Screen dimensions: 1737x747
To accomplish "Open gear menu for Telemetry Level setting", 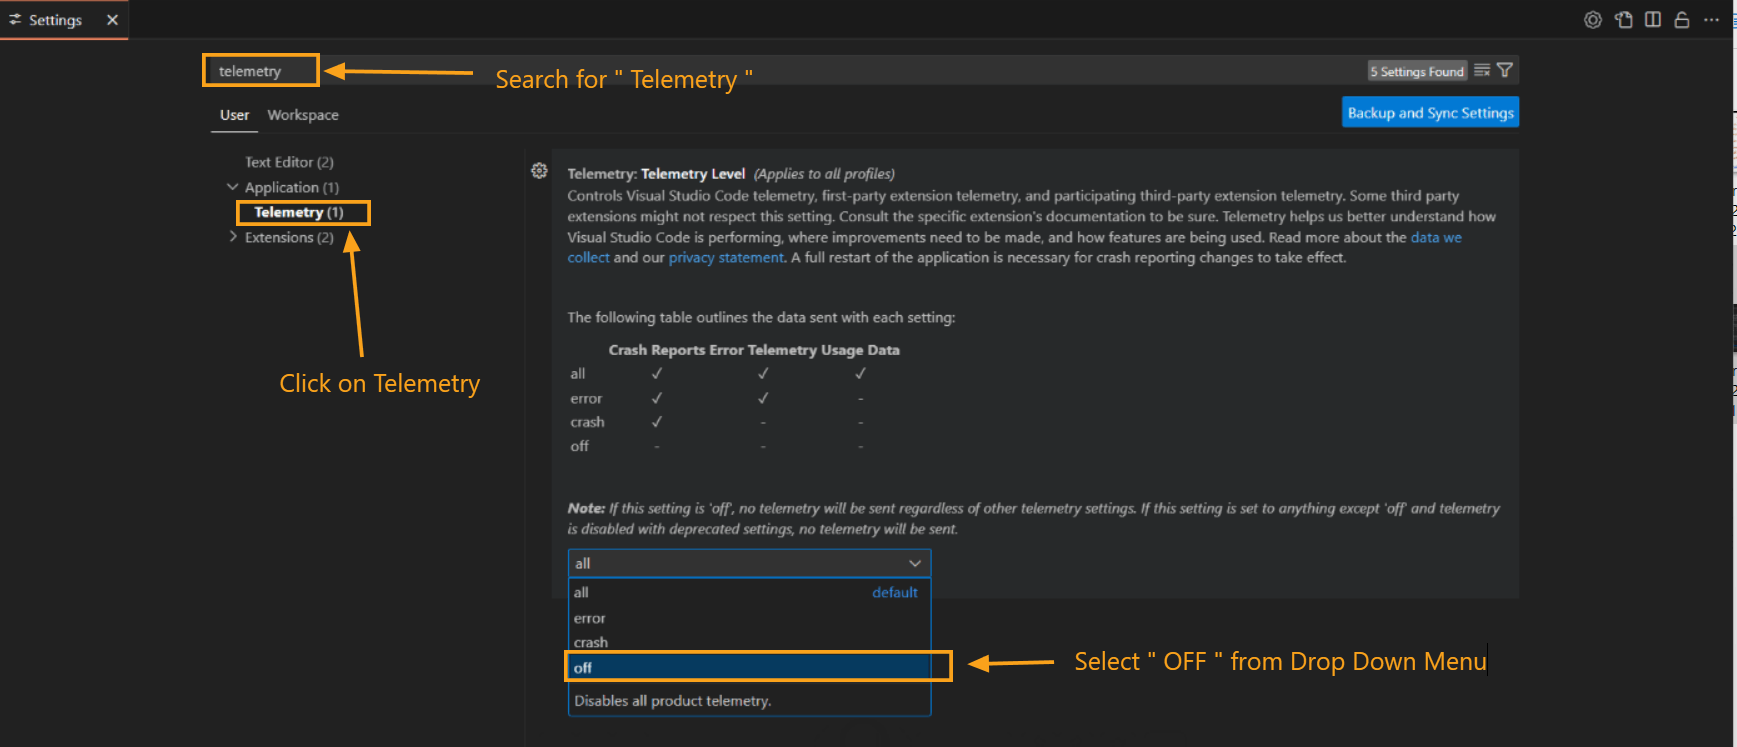I will click(539, 171).
